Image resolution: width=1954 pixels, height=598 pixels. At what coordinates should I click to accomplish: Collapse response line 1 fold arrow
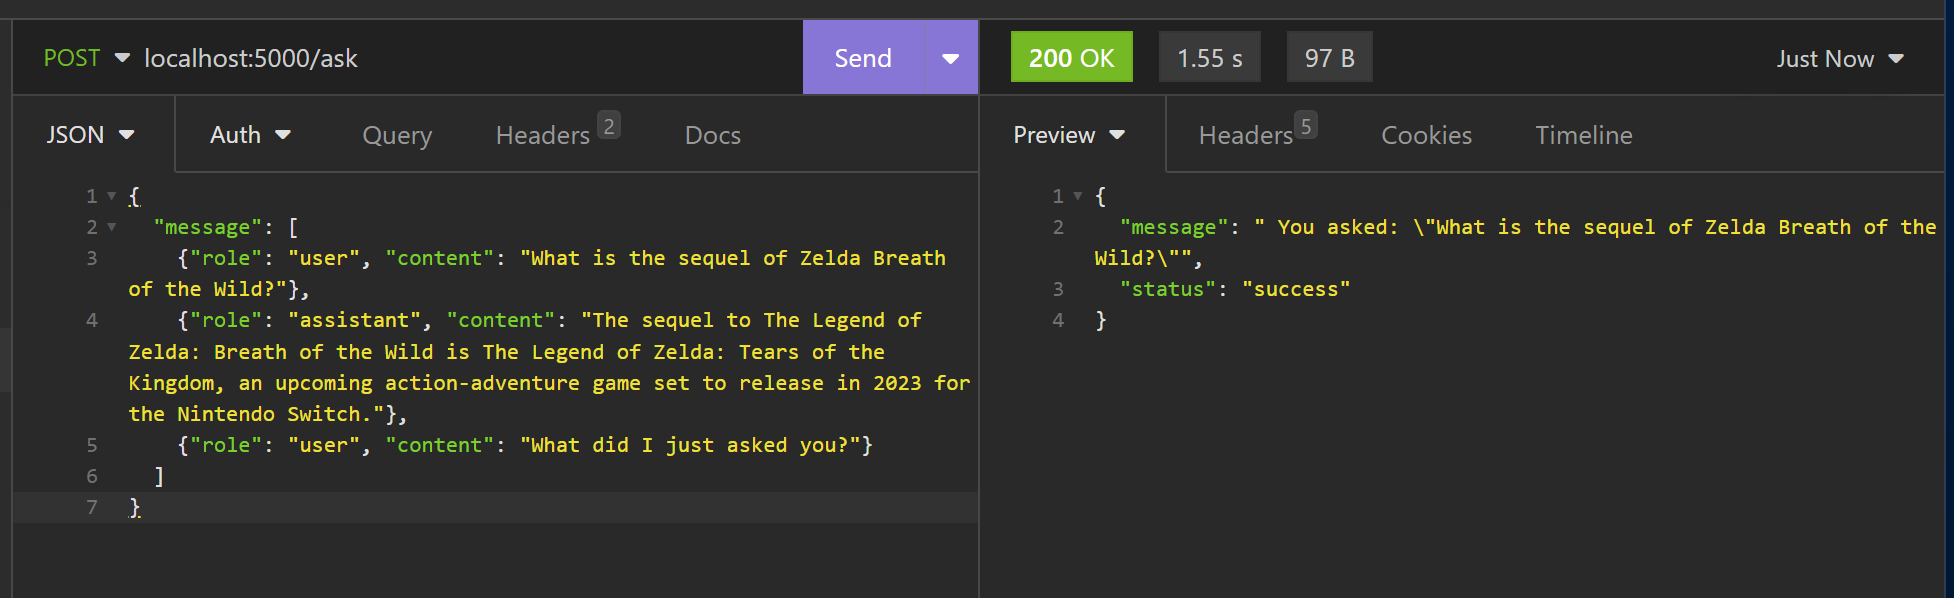click(1078, 196)
